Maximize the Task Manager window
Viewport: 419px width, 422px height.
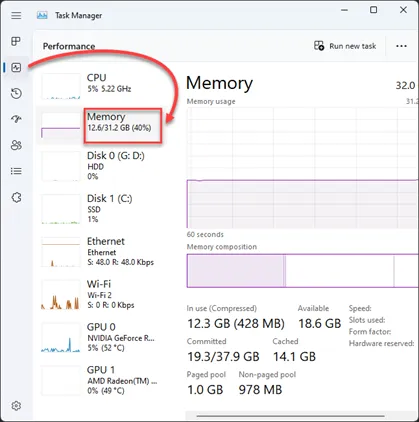(374, 10)
